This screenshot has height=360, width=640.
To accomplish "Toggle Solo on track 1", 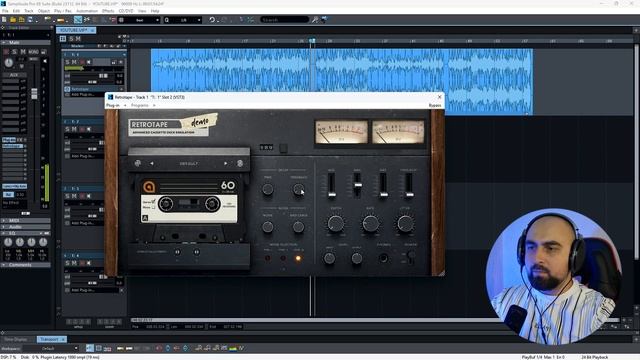I will pos(67,62).
